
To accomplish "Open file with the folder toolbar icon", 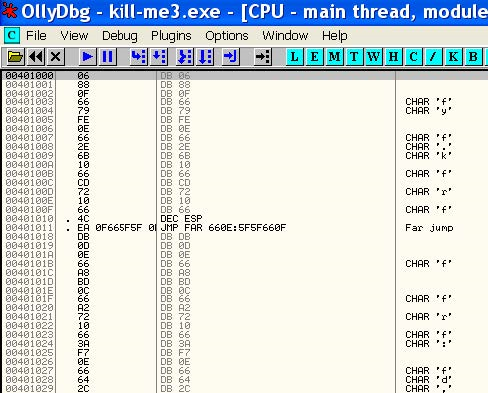I will pyautogui.click(x=15, y=57).
